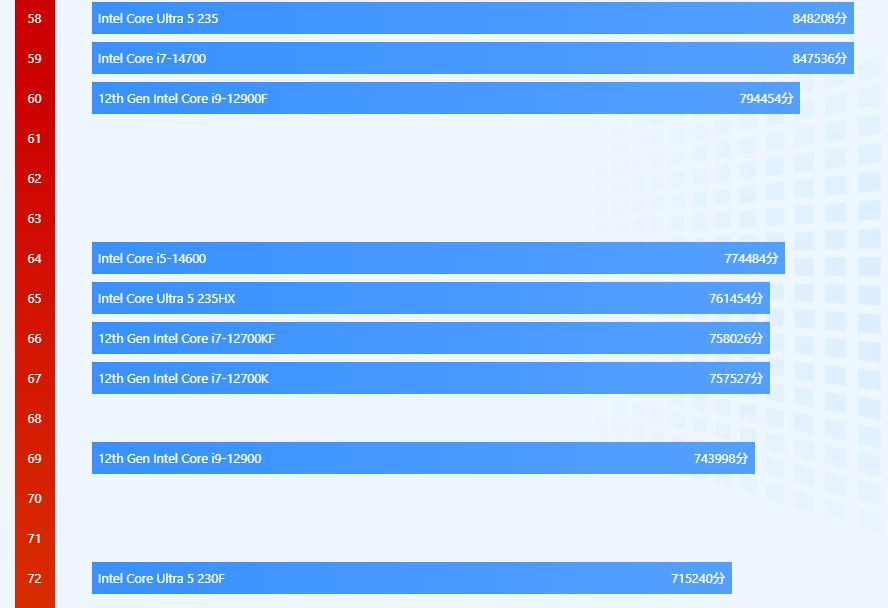Click rank number 64
888x608 pixels.
[35, 259]
